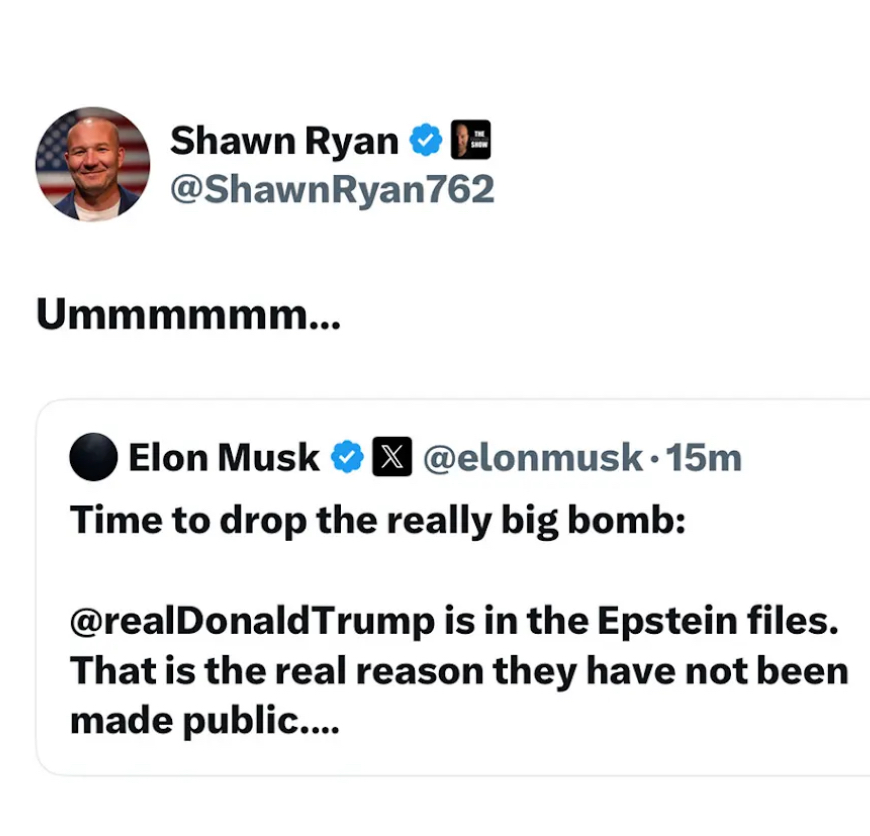Visit the @ShawnRyan762 handle

[x=332, y=188]
